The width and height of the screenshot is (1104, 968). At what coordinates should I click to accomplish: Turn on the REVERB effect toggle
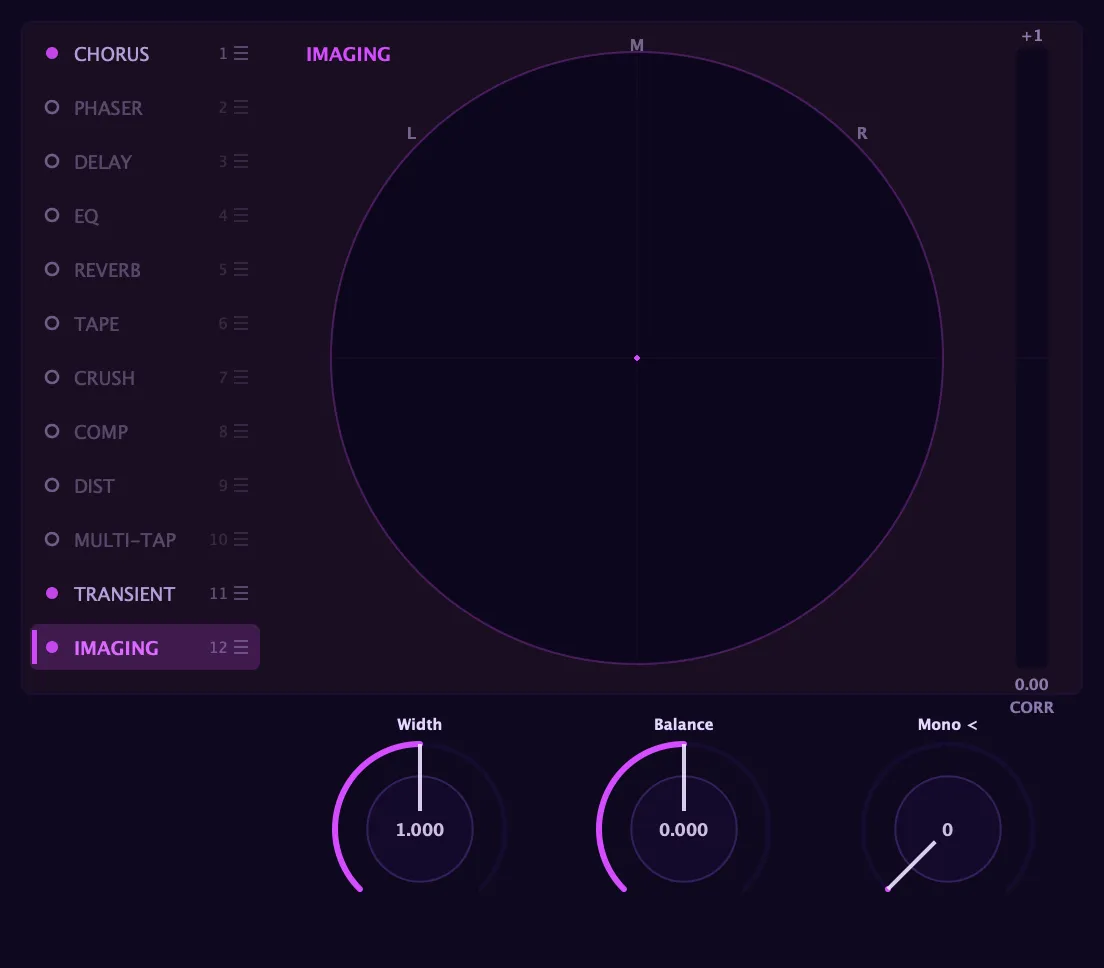point(52,269)
